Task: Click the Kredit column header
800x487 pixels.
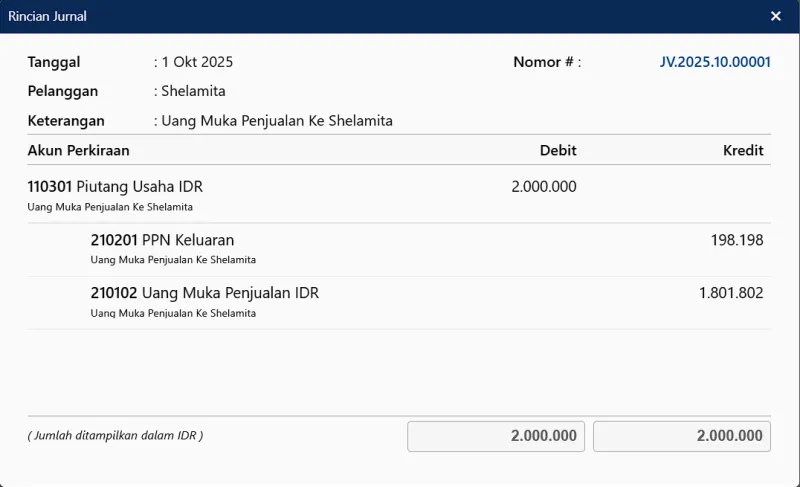Action: click(x=743, y=151)
